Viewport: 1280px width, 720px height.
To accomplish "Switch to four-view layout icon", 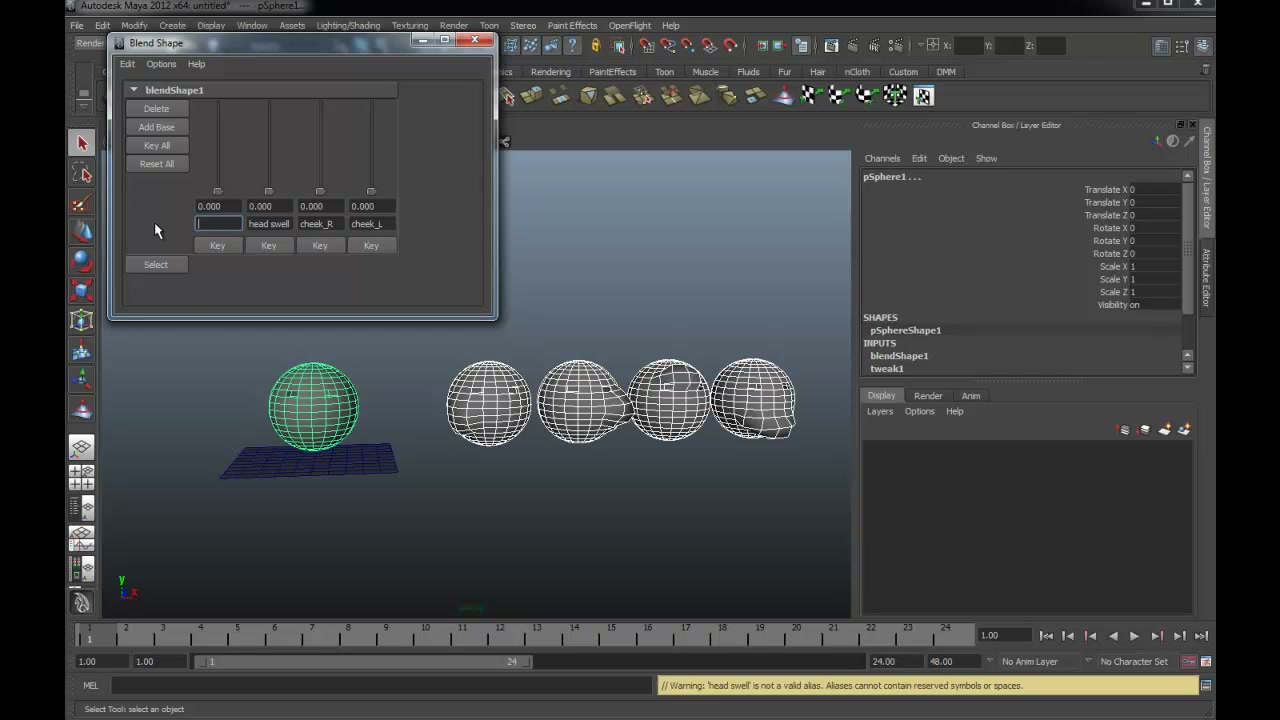I will tap(82, 477).
